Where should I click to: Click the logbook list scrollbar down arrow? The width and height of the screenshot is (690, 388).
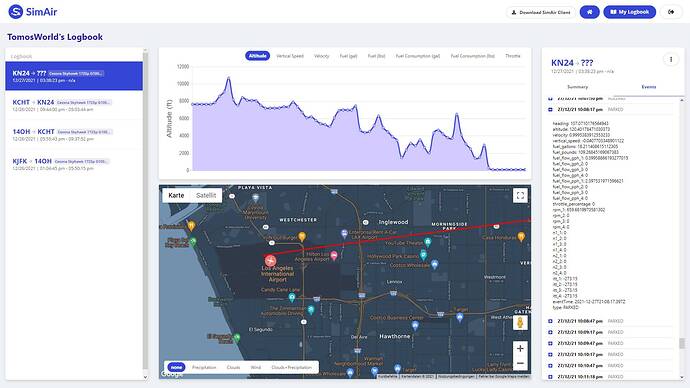(146, 377)
